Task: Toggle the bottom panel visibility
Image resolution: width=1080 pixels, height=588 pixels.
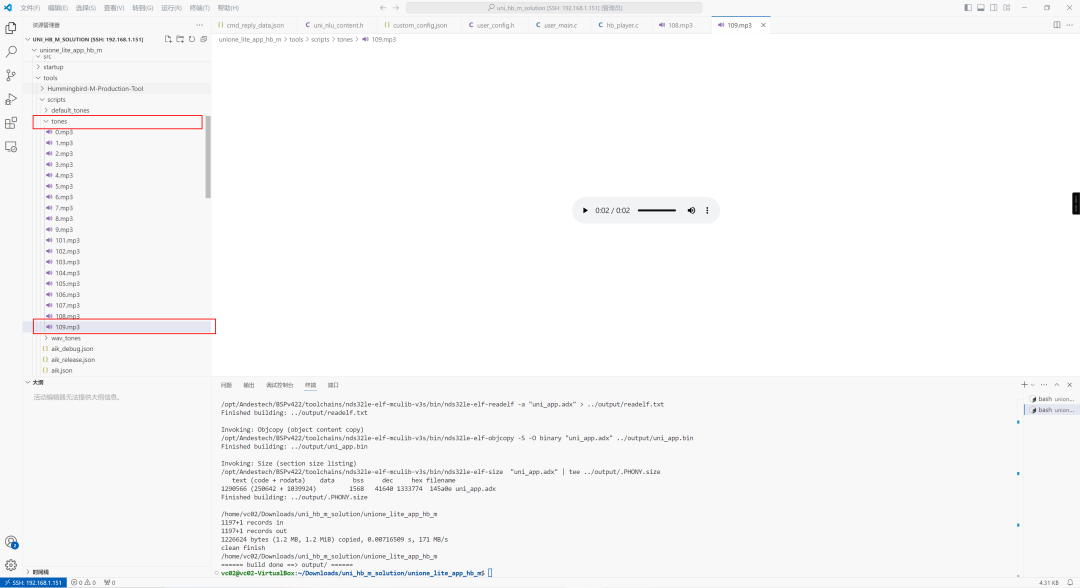Action: tap(981, 8)
